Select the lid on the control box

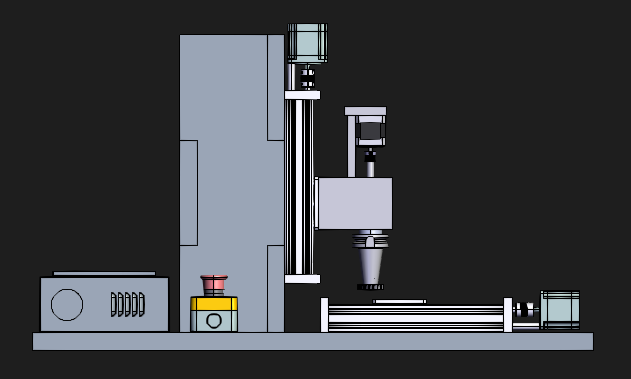[104, 274]
